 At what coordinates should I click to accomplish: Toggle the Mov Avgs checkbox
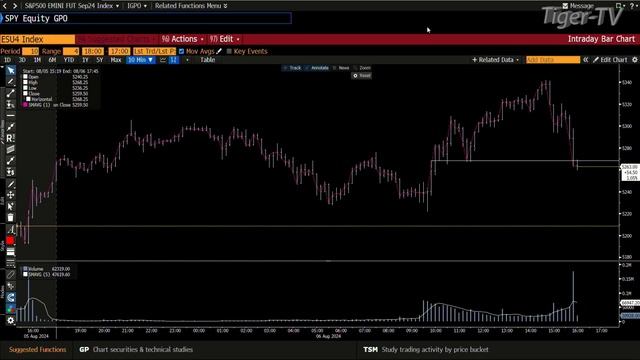pos(181,51)
